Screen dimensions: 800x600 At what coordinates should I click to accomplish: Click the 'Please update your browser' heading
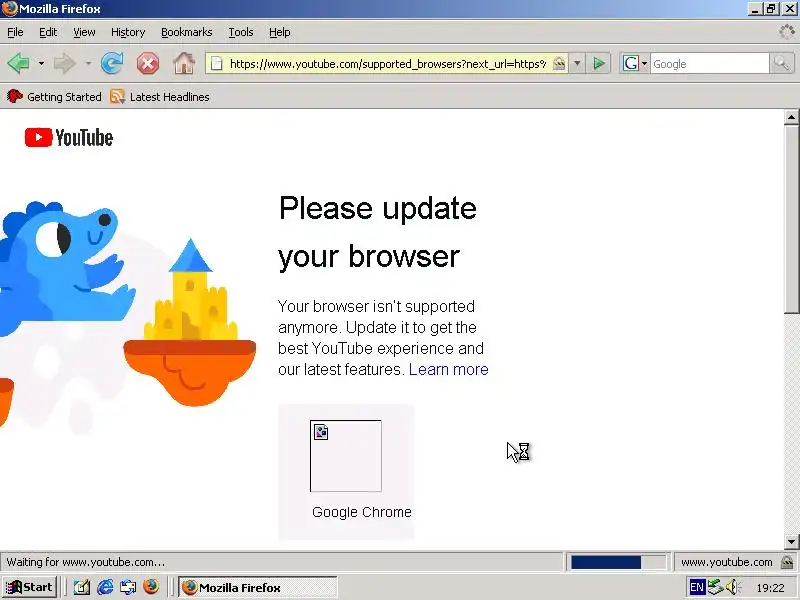378,232
